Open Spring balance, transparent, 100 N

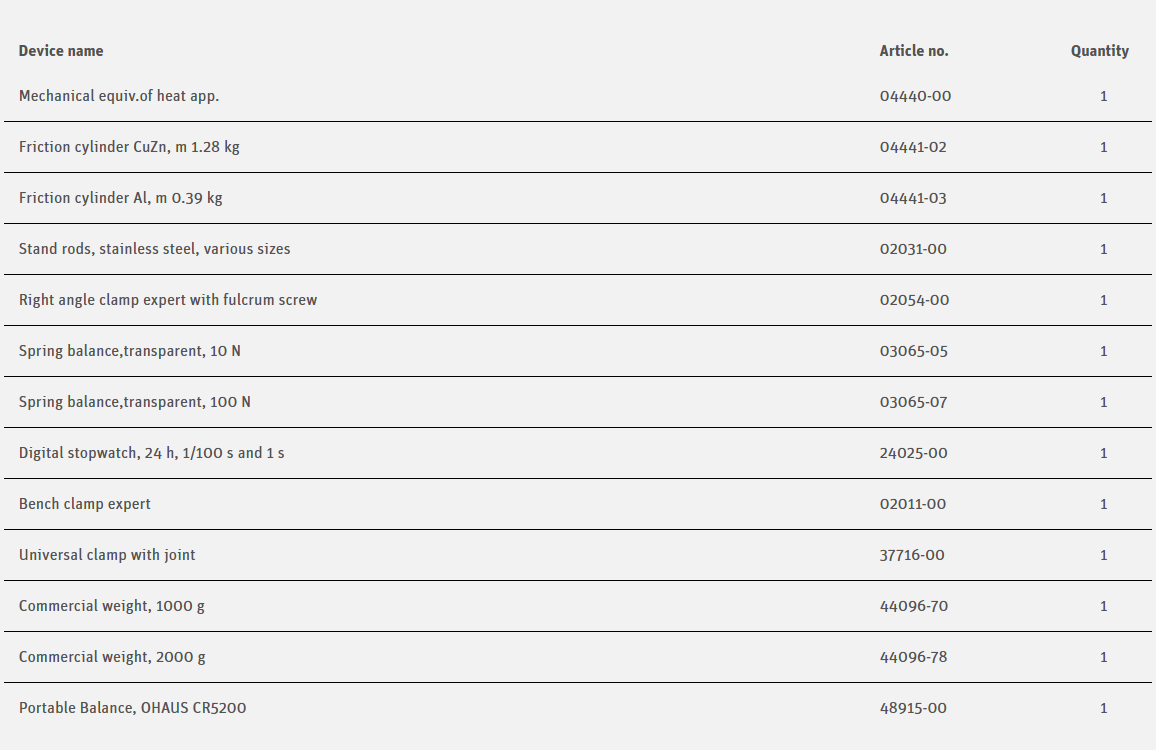point(135,403)
